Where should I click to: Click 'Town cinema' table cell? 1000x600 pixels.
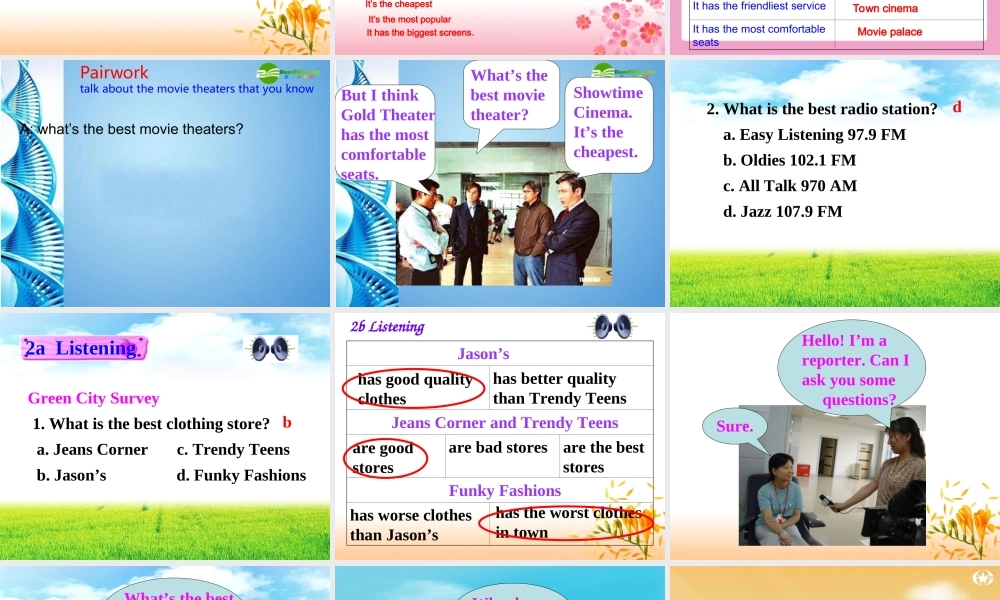[885, 8]
